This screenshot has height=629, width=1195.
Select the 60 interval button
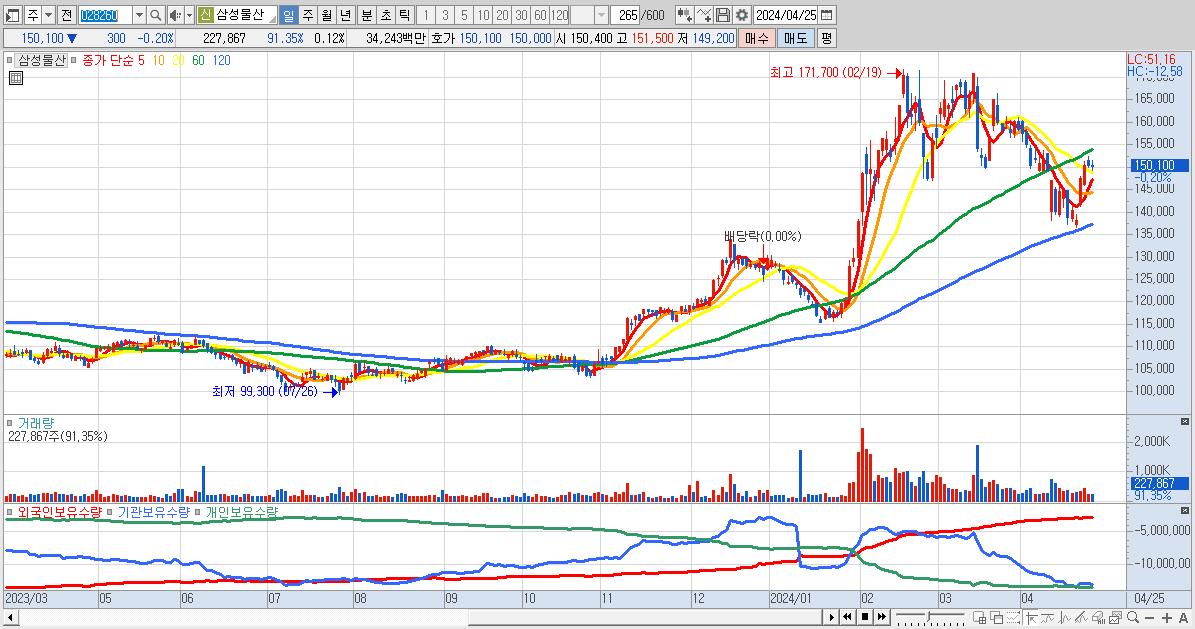[540, 15]
